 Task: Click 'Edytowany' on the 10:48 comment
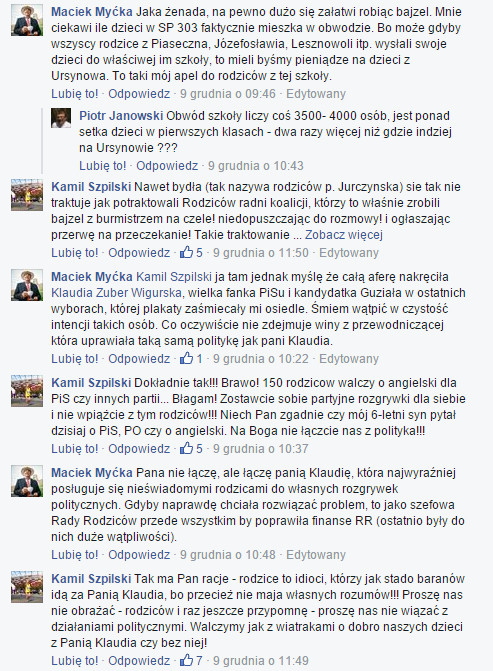(316, 555)
